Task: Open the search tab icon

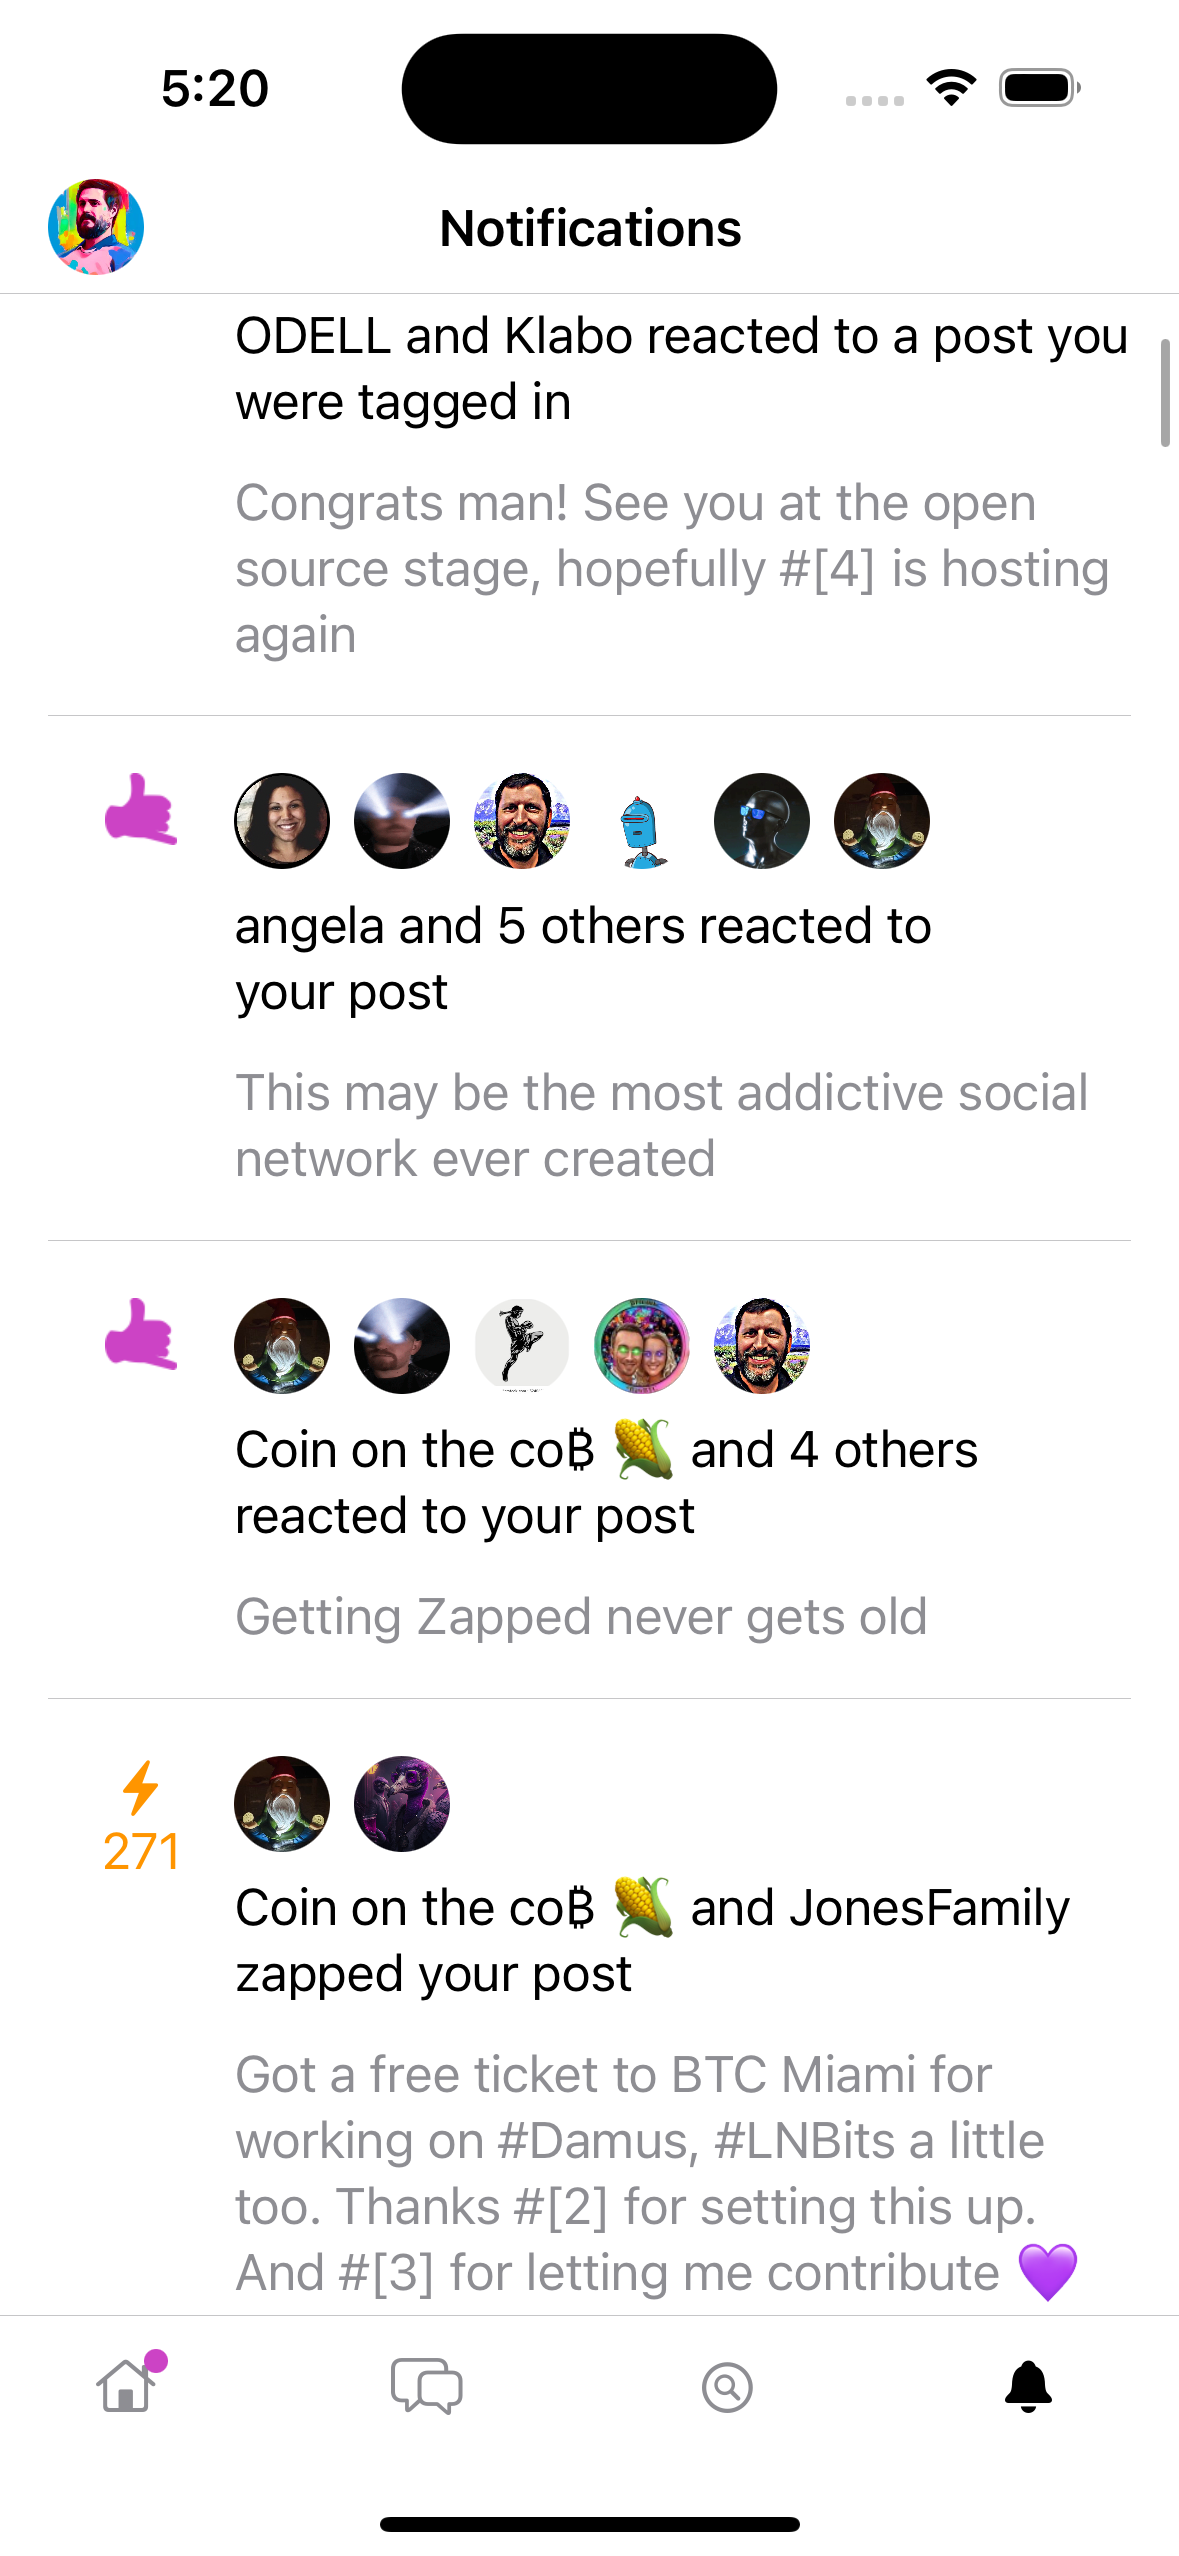Action: pos(727,2387)
